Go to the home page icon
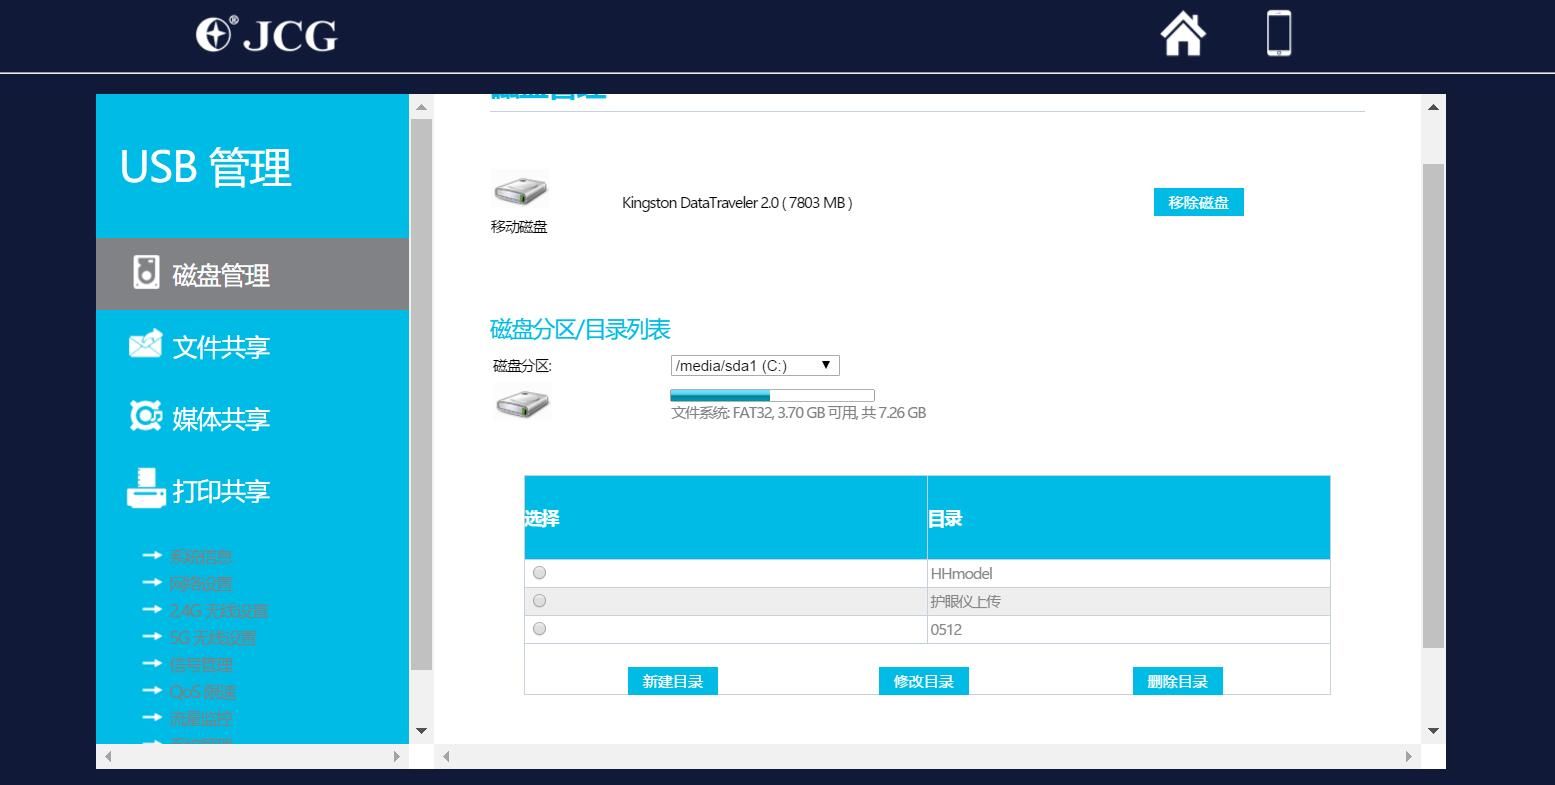 point(1183,34)
